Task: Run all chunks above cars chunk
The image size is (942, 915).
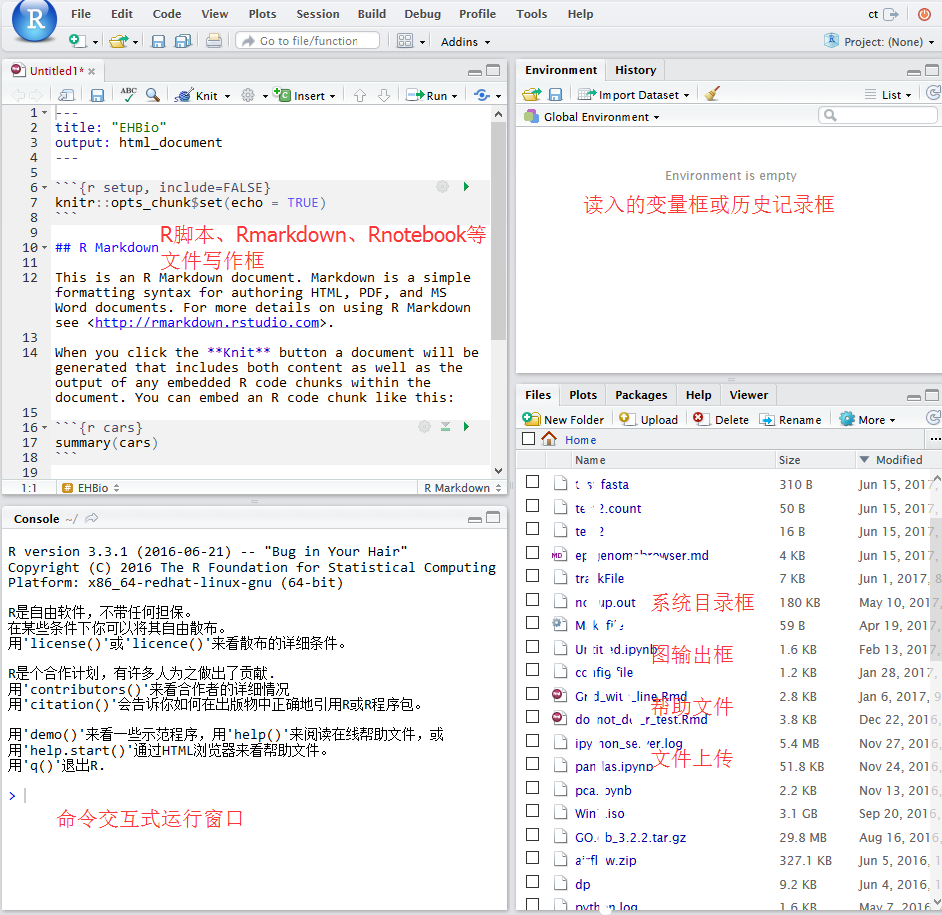Action: click(445, 427)
